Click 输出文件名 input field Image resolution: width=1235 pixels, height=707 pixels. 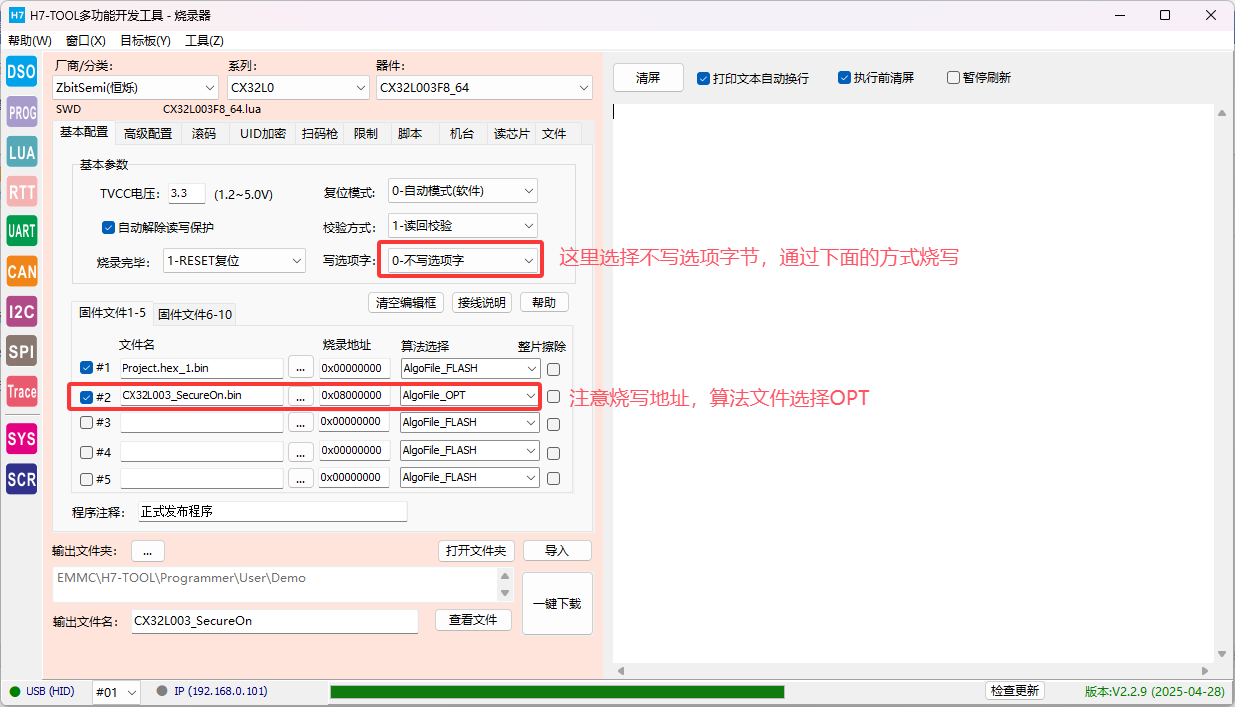(275, 621)
